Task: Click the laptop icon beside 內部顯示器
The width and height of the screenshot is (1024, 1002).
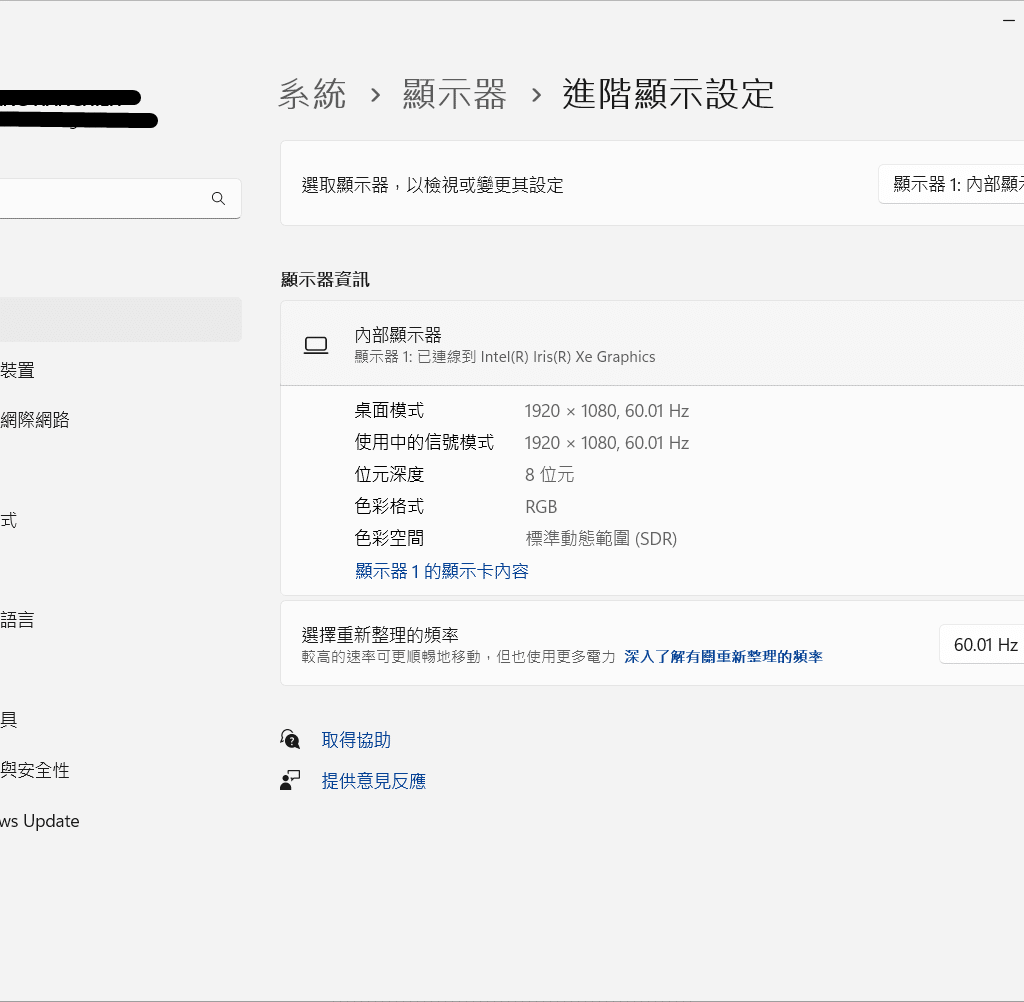Action: 316,346
